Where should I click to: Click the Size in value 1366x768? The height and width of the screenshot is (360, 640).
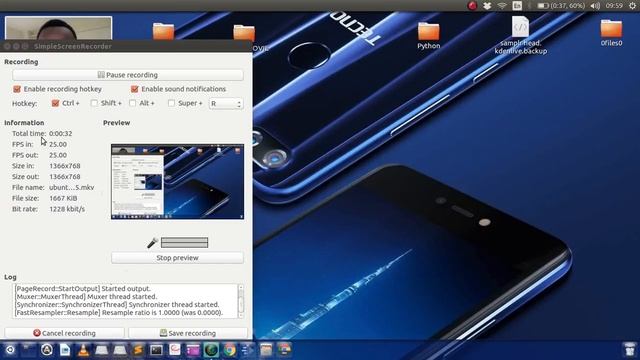pyautogui.click(x=64, y=166)
